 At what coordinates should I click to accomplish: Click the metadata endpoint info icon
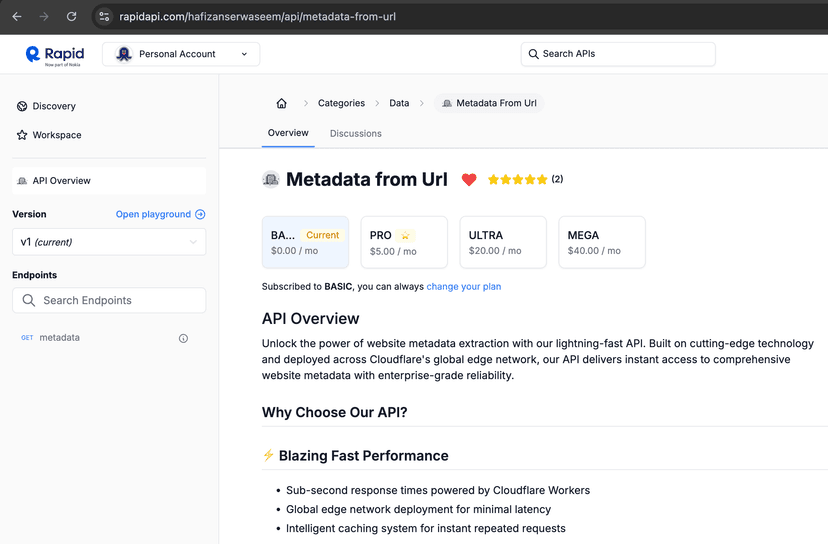(x=183, y=338)
